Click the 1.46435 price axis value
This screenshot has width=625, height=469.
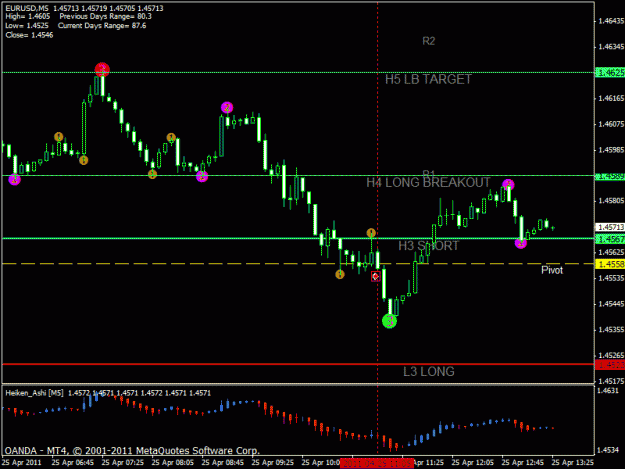pyautogui.click(x=611, y=21)
